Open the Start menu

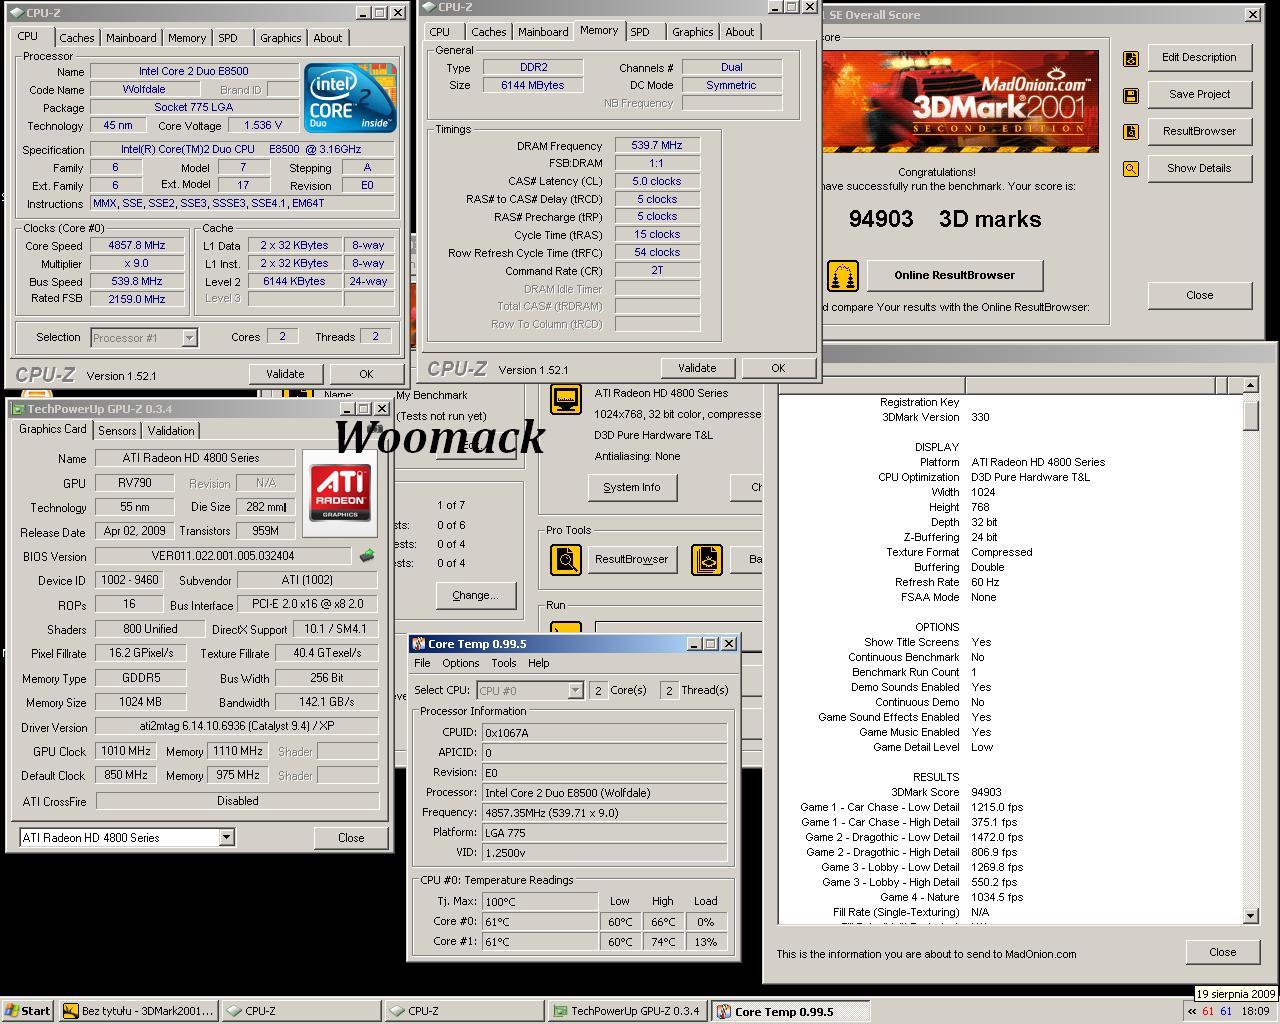coord(28,1011)
